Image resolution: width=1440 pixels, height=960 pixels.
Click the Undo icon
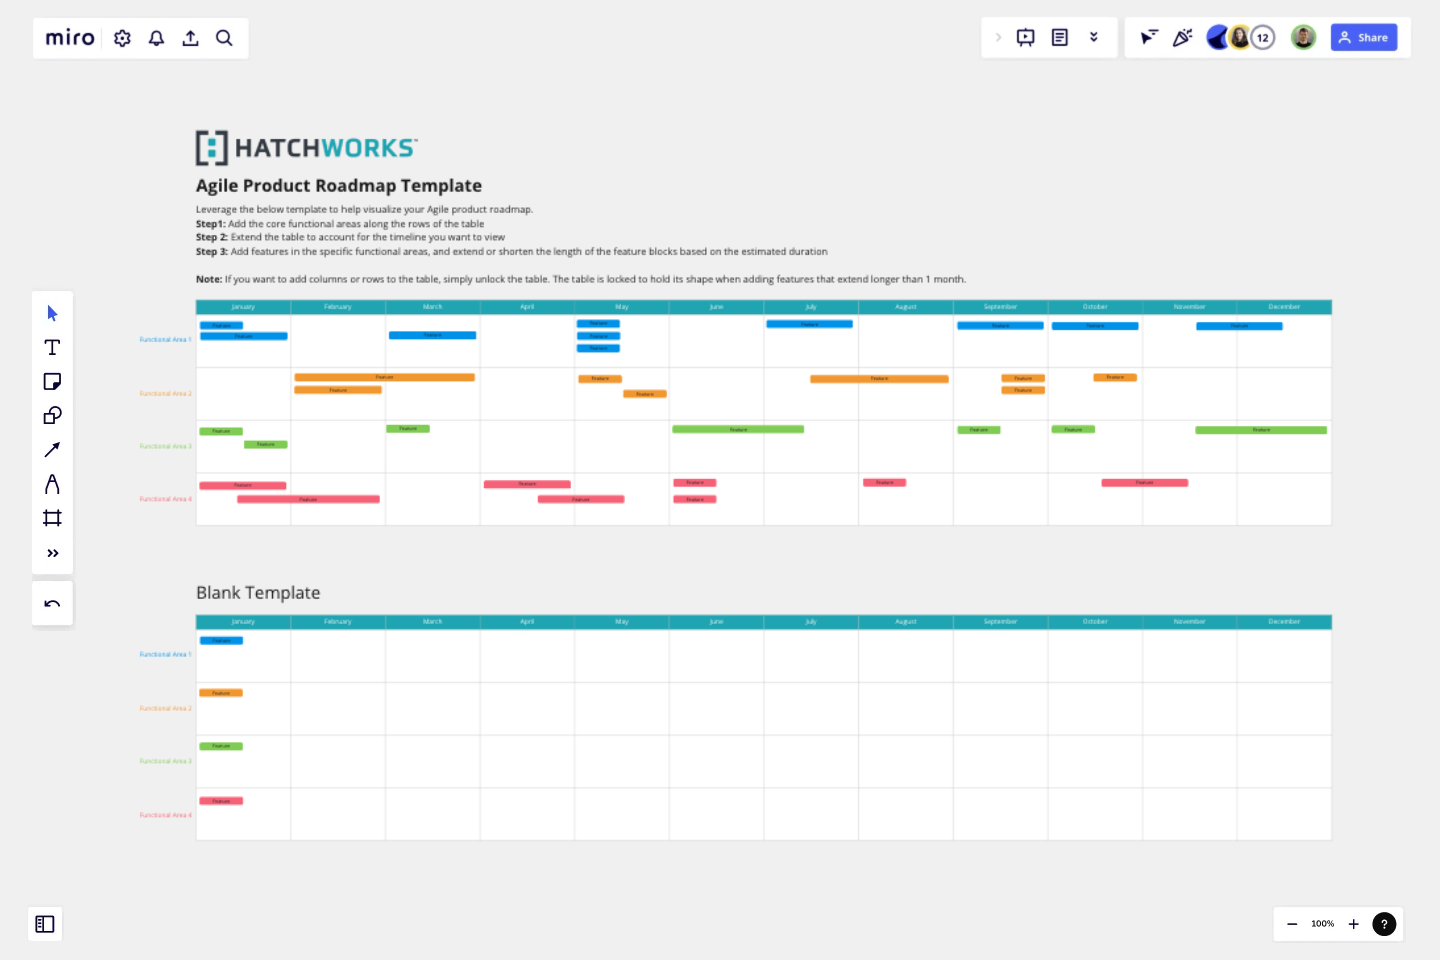pyautogui.click(x=52, y=603)
